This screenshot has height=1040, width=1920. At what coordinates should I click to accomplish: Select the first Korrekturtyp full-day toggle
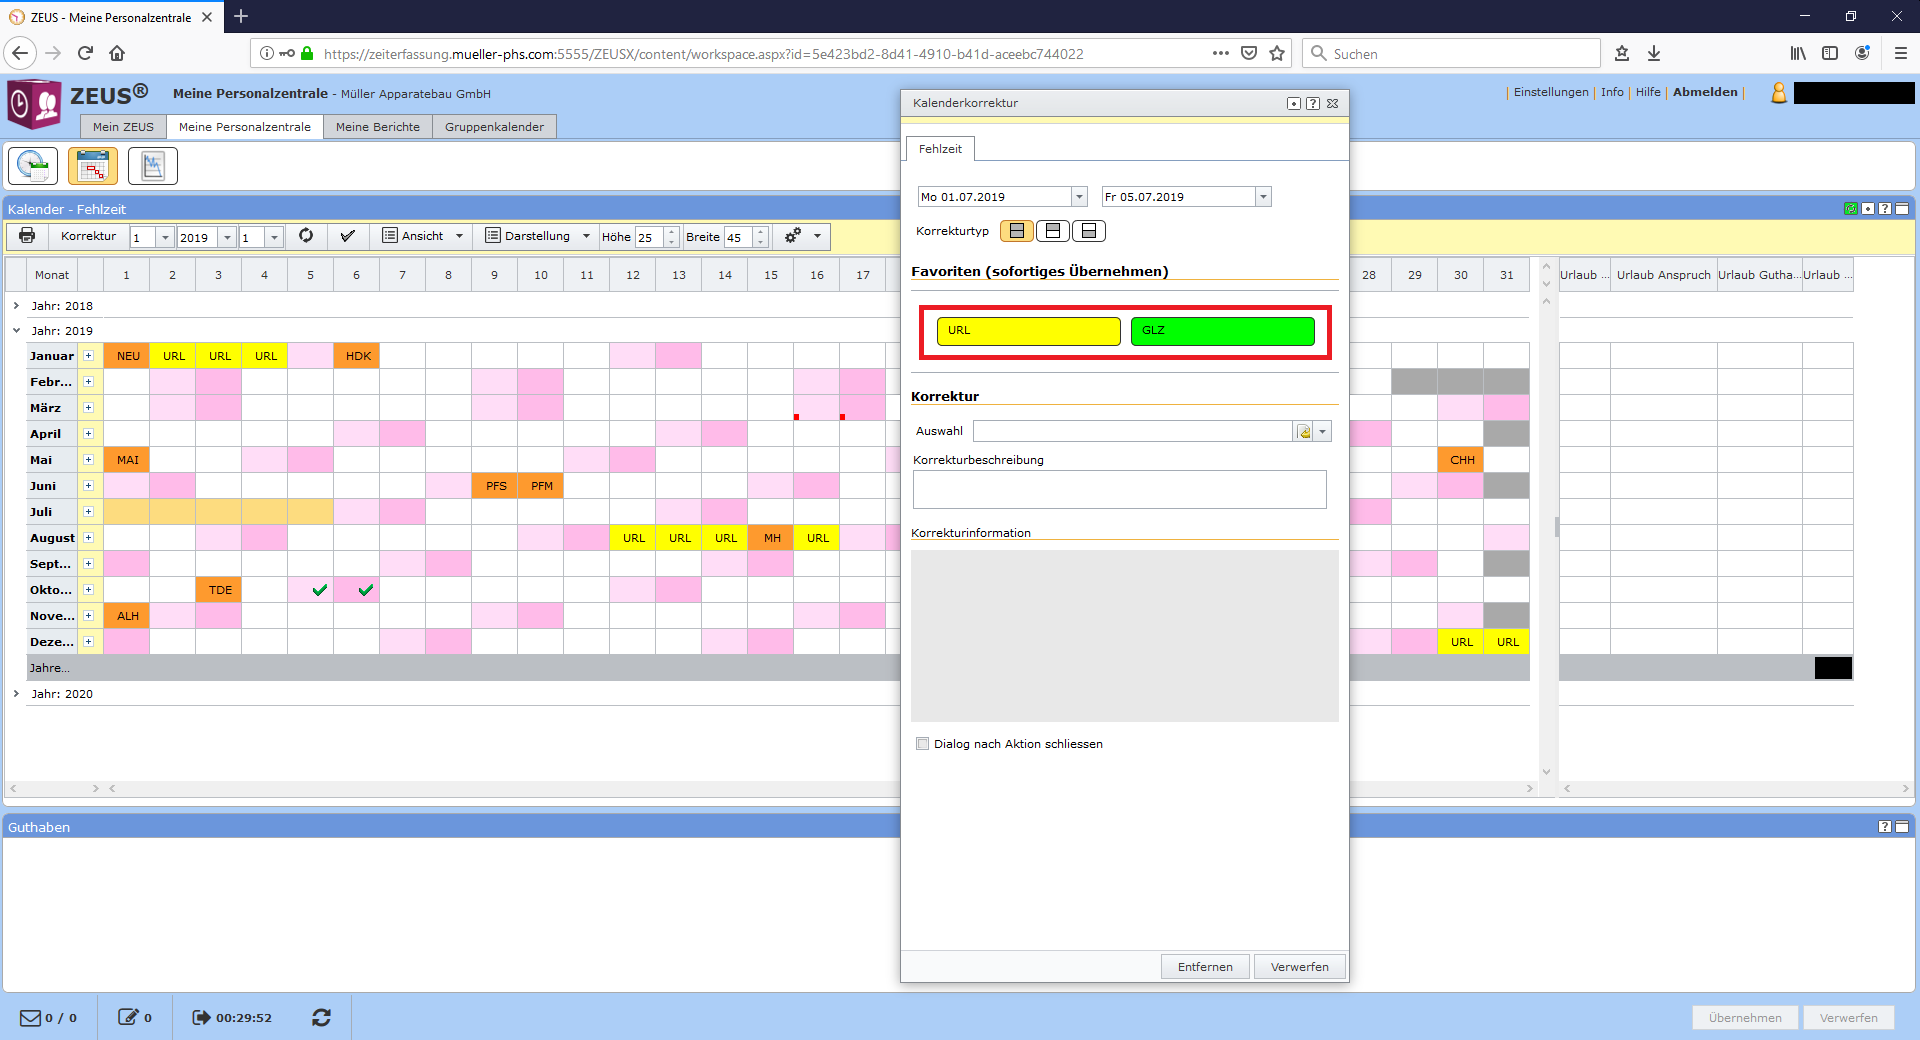tap(1017, 231)
